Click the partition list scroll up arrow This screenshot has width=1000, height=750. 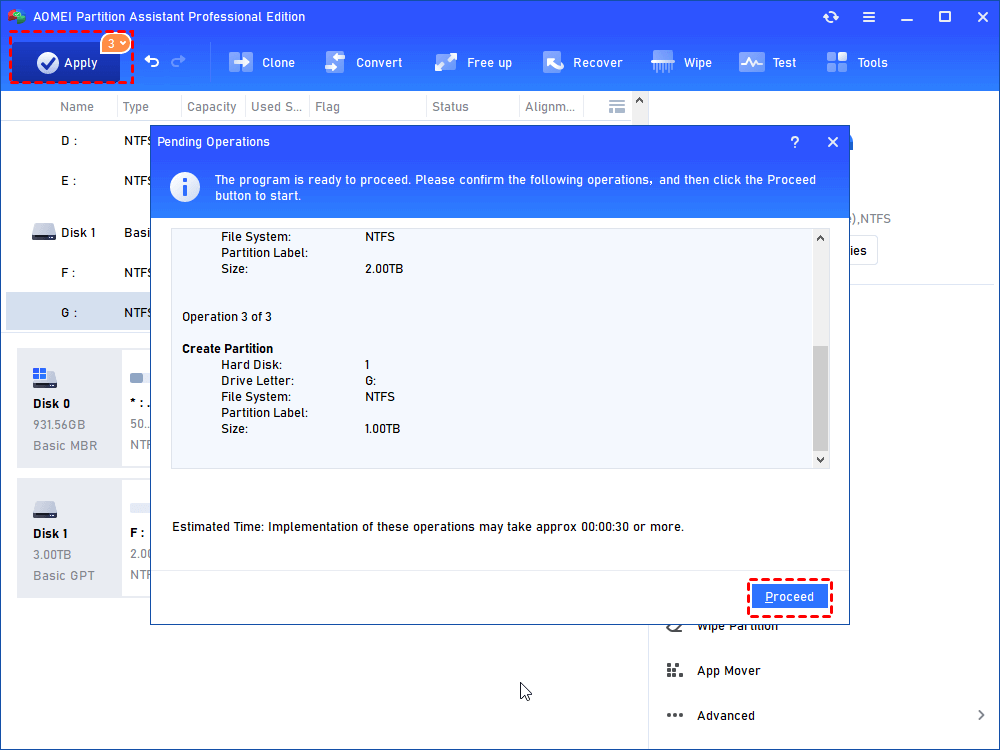coord(640,101)
